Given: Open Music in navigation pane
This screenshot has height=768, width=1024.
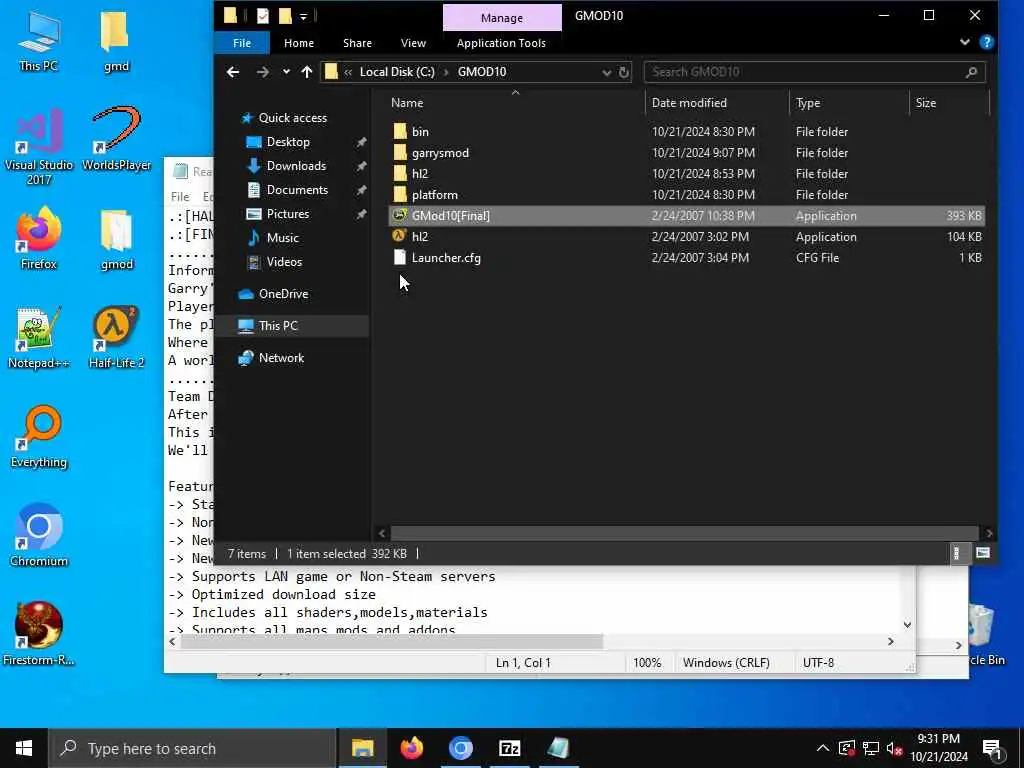Looking at the screenshot, I should [282, 238].
